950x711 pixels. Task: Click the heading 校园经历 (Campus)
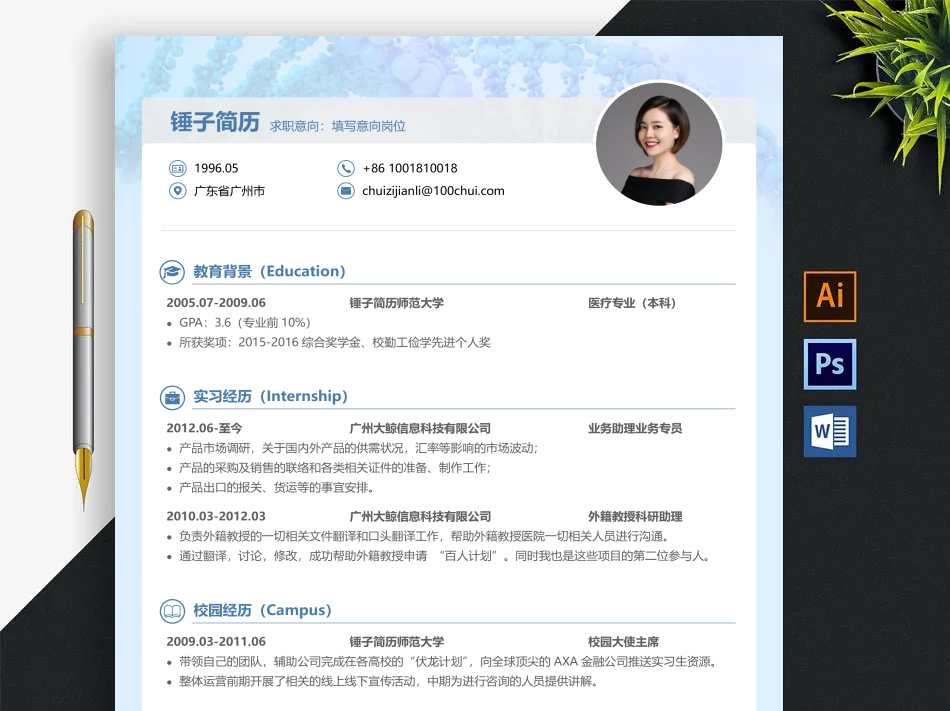point(262,610)
